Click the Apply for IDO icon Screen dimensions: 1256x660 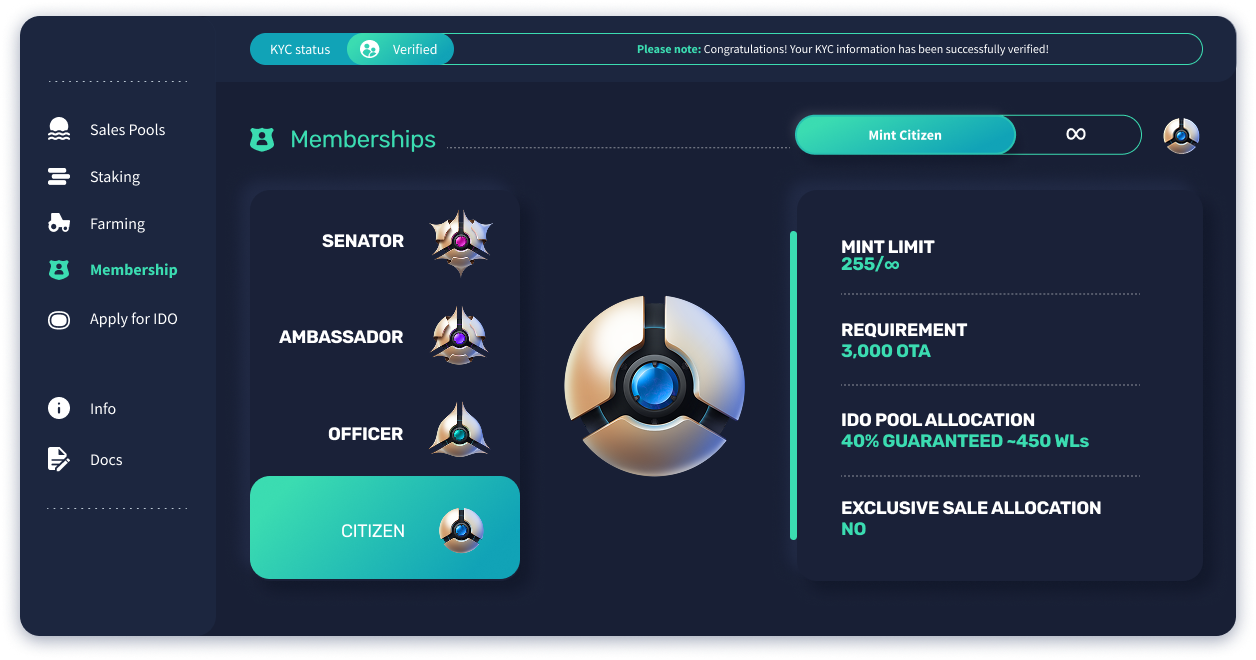(59, 320)
